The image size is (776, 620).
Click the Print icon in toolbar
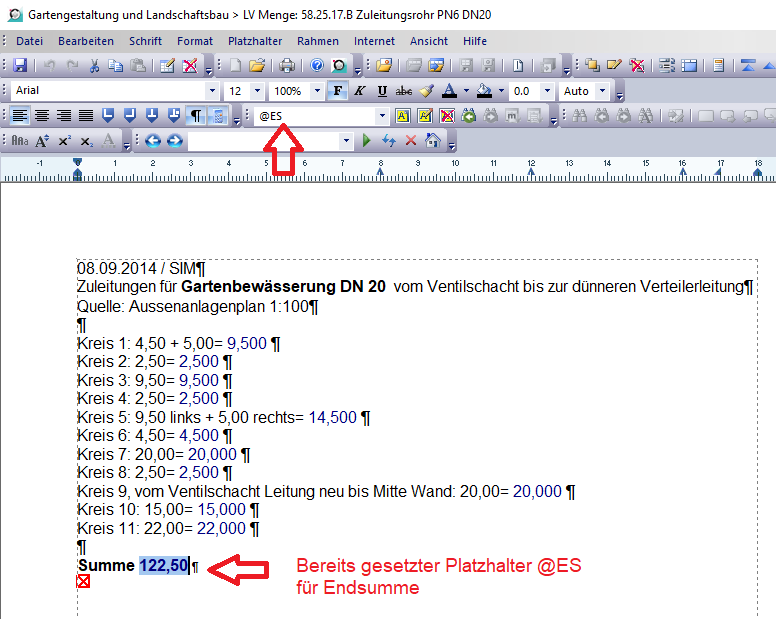pyautogui.click(x=287, y=66)
